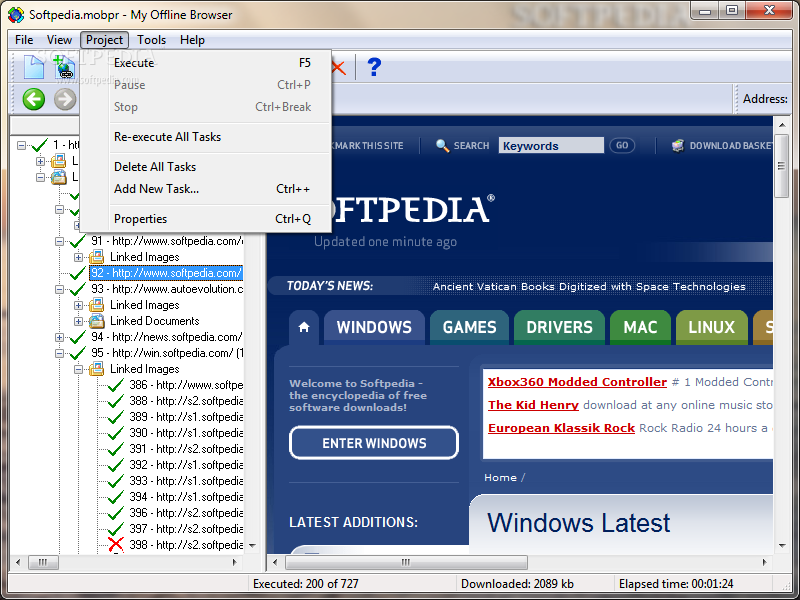Collapse the root task 1 tree node
Image resolution: width=800 pixels, height=600 pixels.
click(x=21, y=145)
